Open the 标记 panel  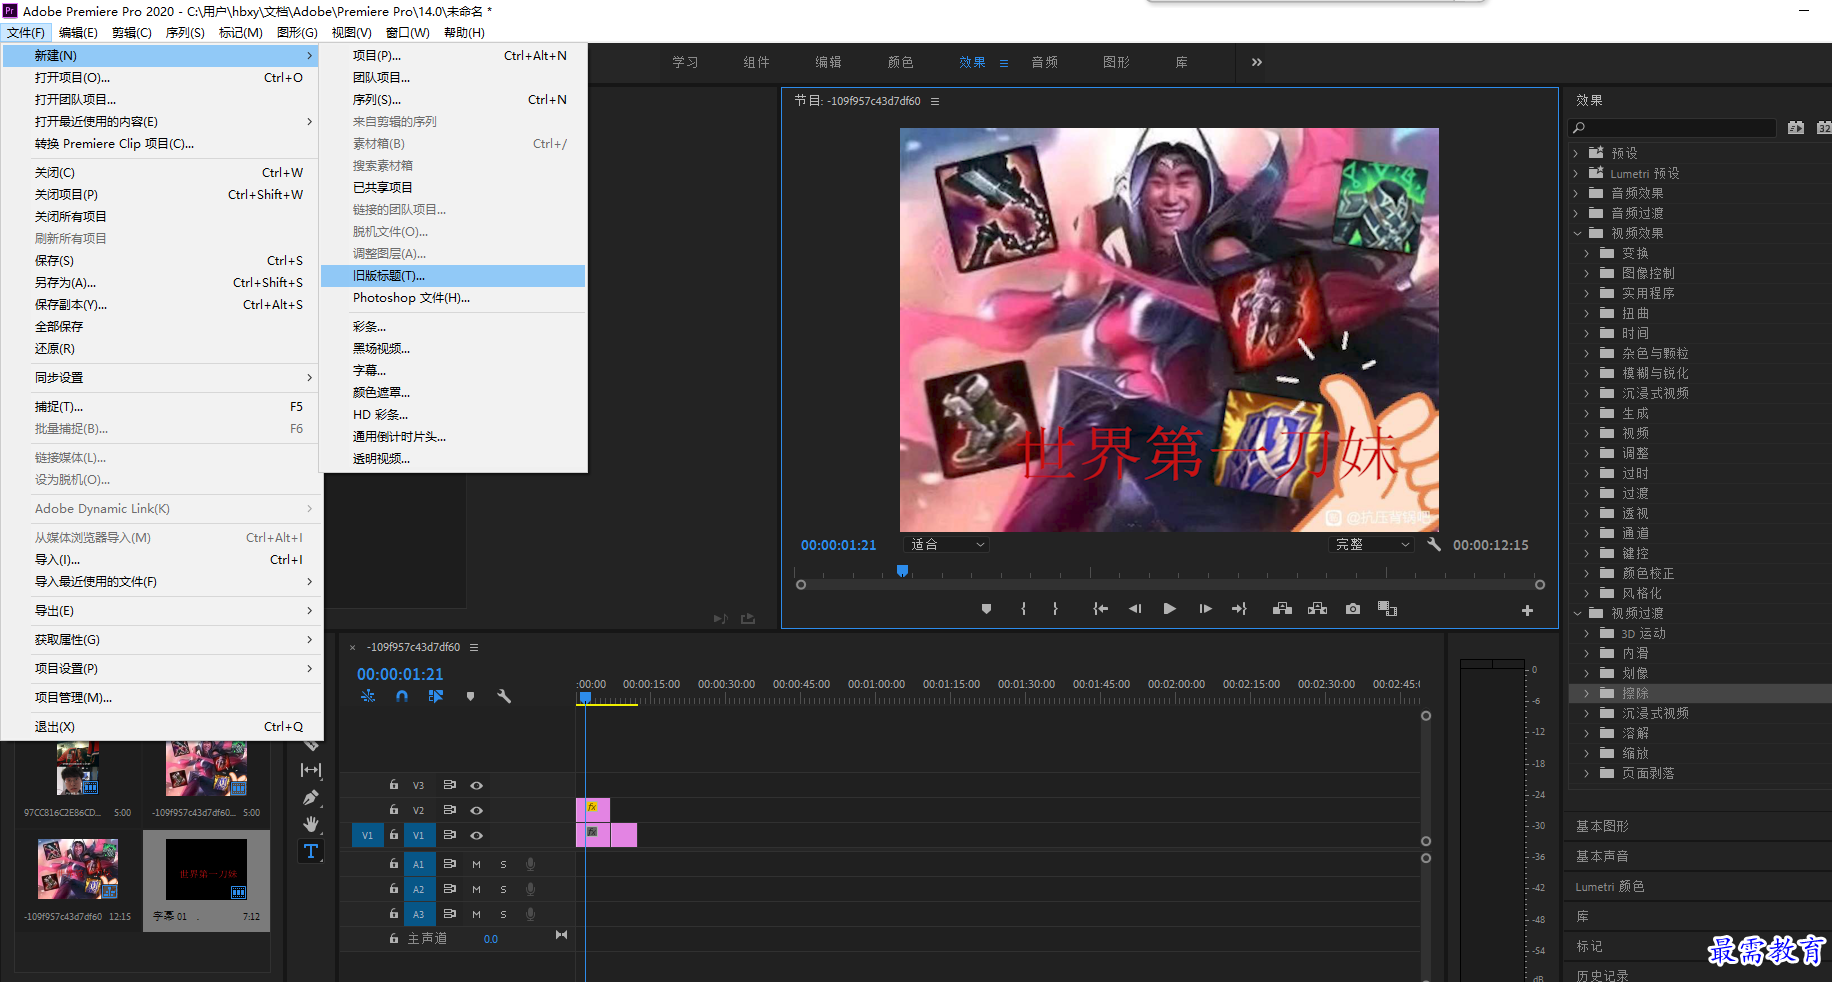1589,946
